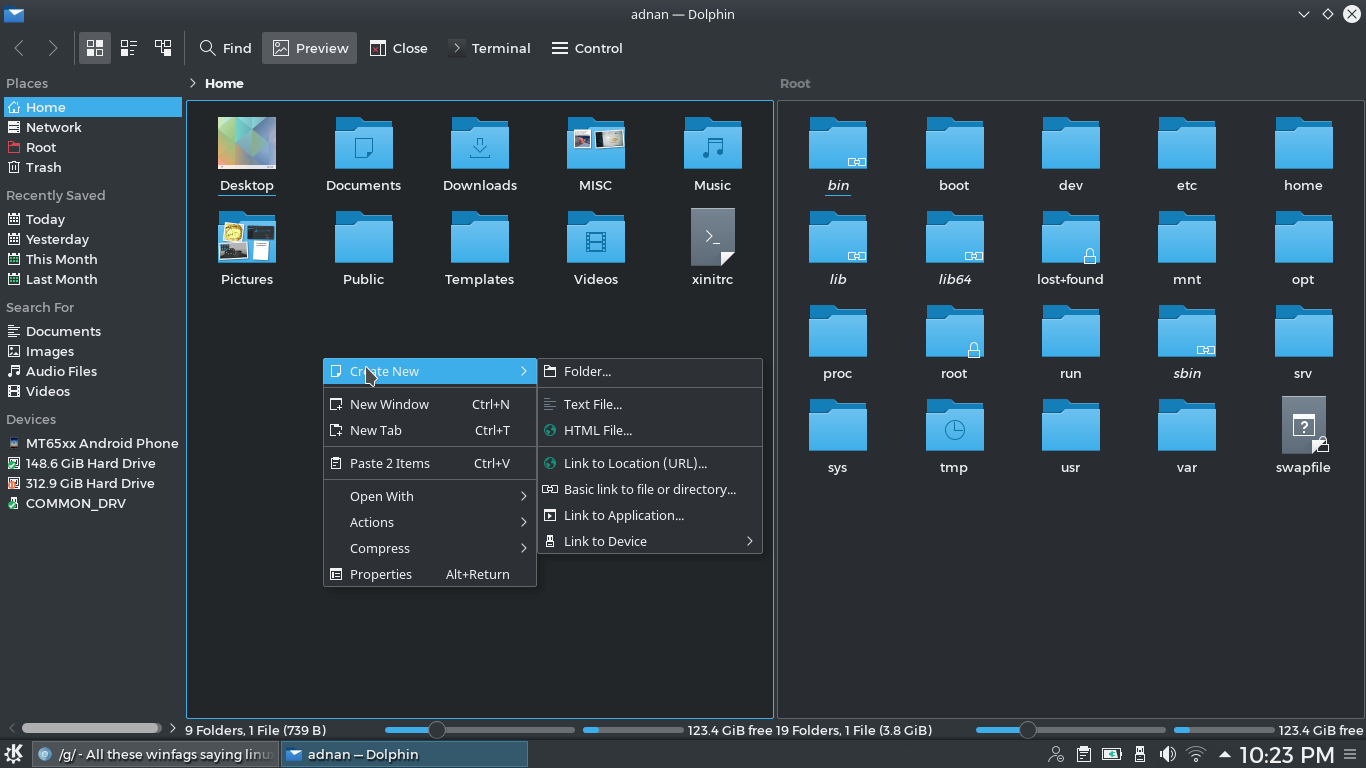Go forward with the forward arrow
1366x768 pixels.
point(53,48)
